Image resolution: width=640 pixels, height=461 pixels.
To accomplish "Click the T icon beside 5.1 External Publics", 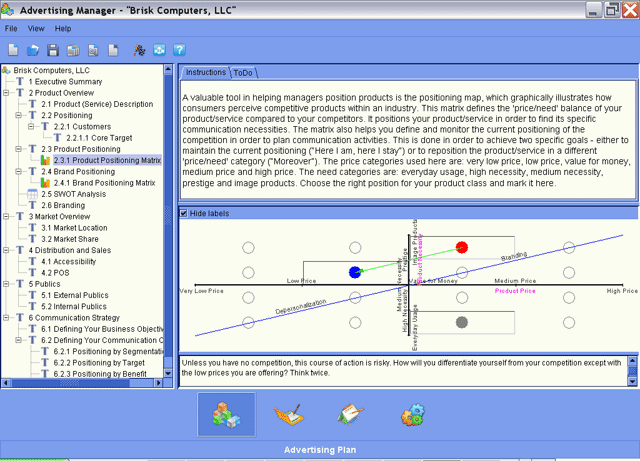I will [33, 295].
